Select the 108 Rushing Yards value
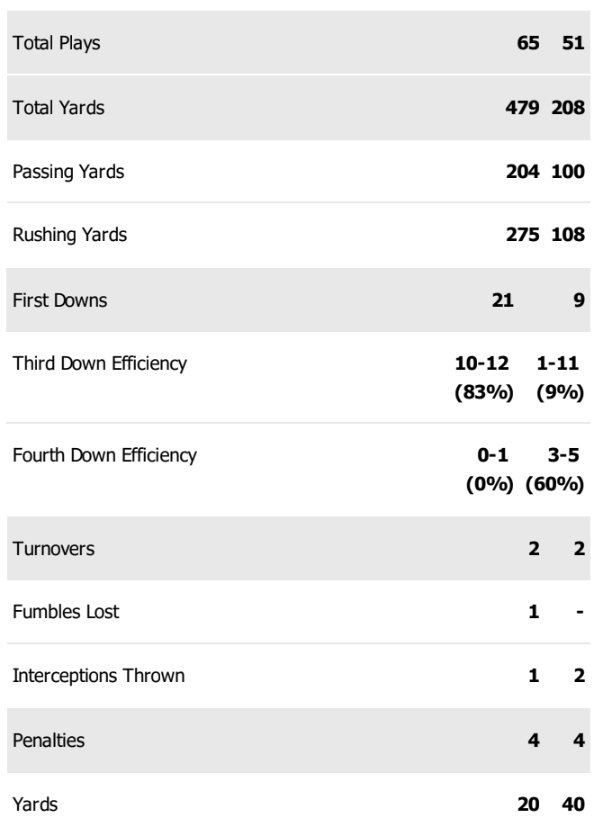Screen dimensions: 604x834 [567, 236]
